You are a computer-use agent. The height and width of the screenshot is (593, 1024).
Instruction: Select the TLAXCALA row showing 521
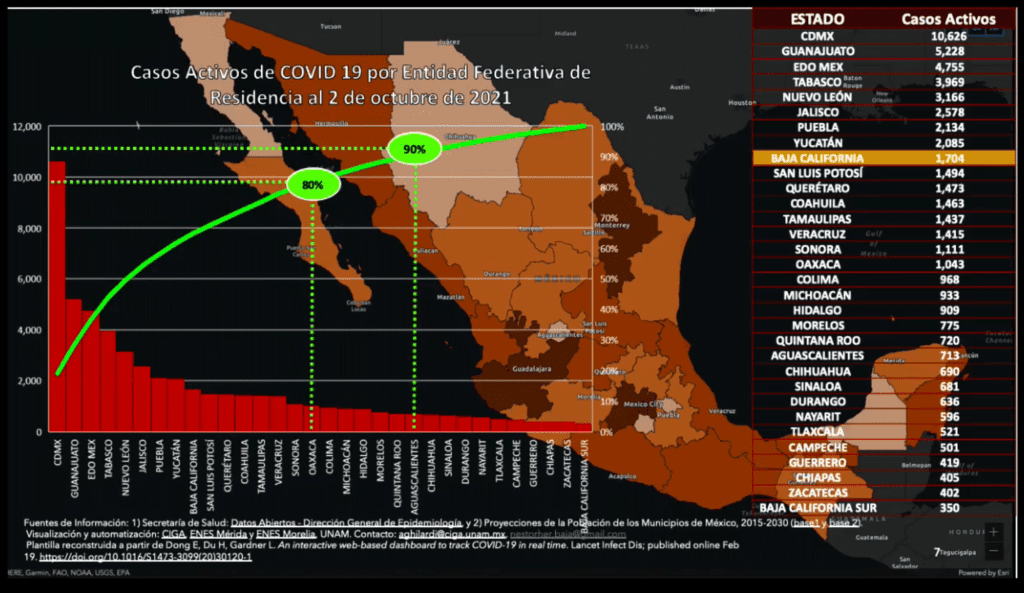(x=884, y=432)
